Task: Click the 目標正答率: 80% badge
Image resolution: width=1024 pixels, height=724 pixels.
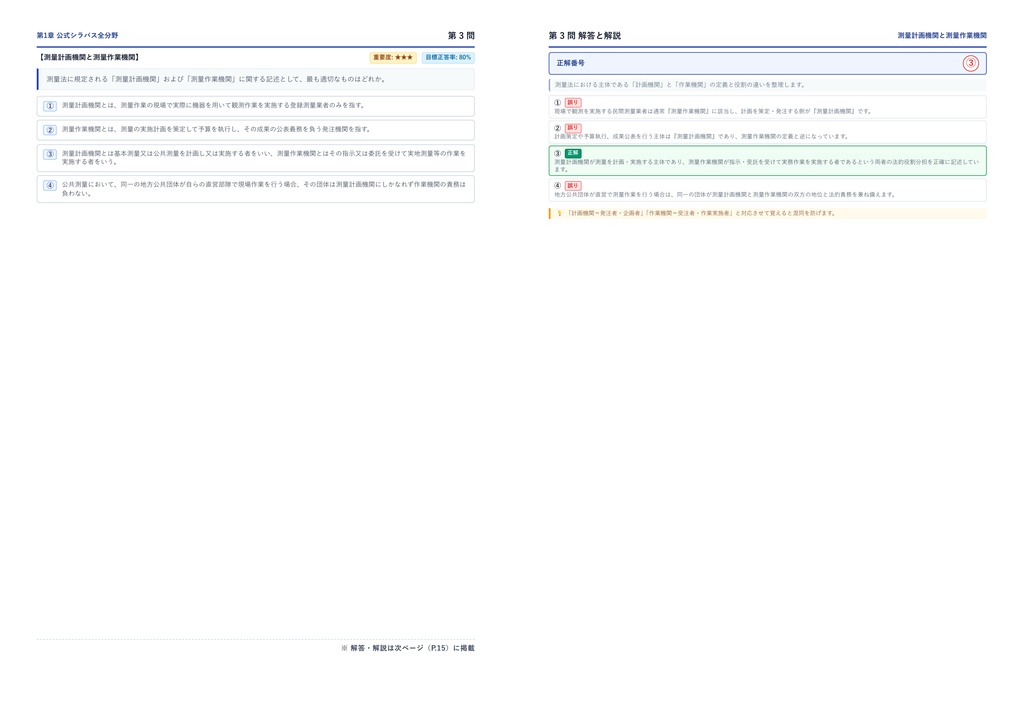Action: 448,57
